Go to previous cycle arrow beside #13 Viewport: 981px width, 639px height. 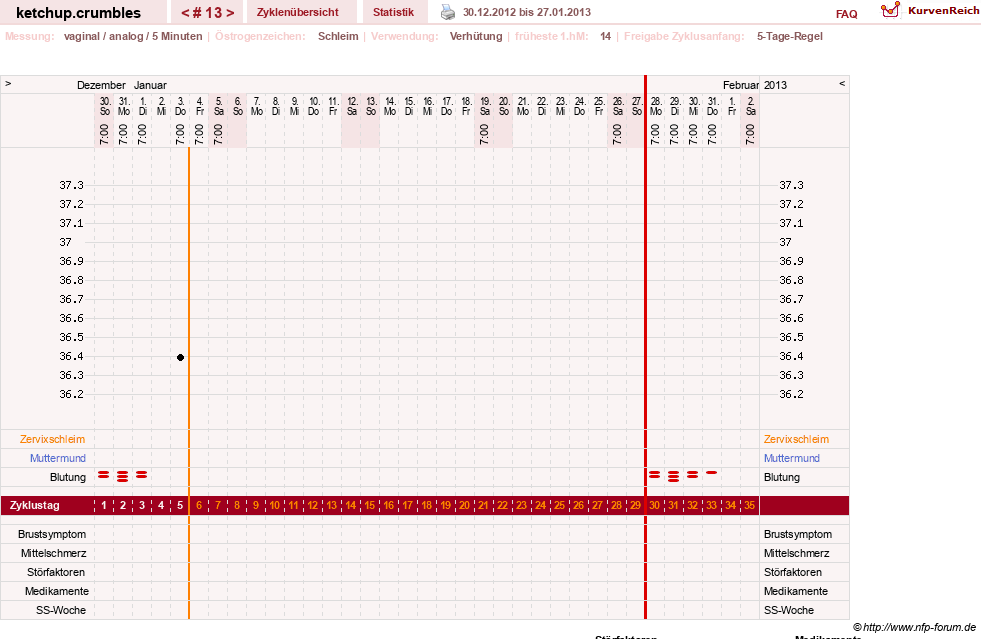click(185, 13)
